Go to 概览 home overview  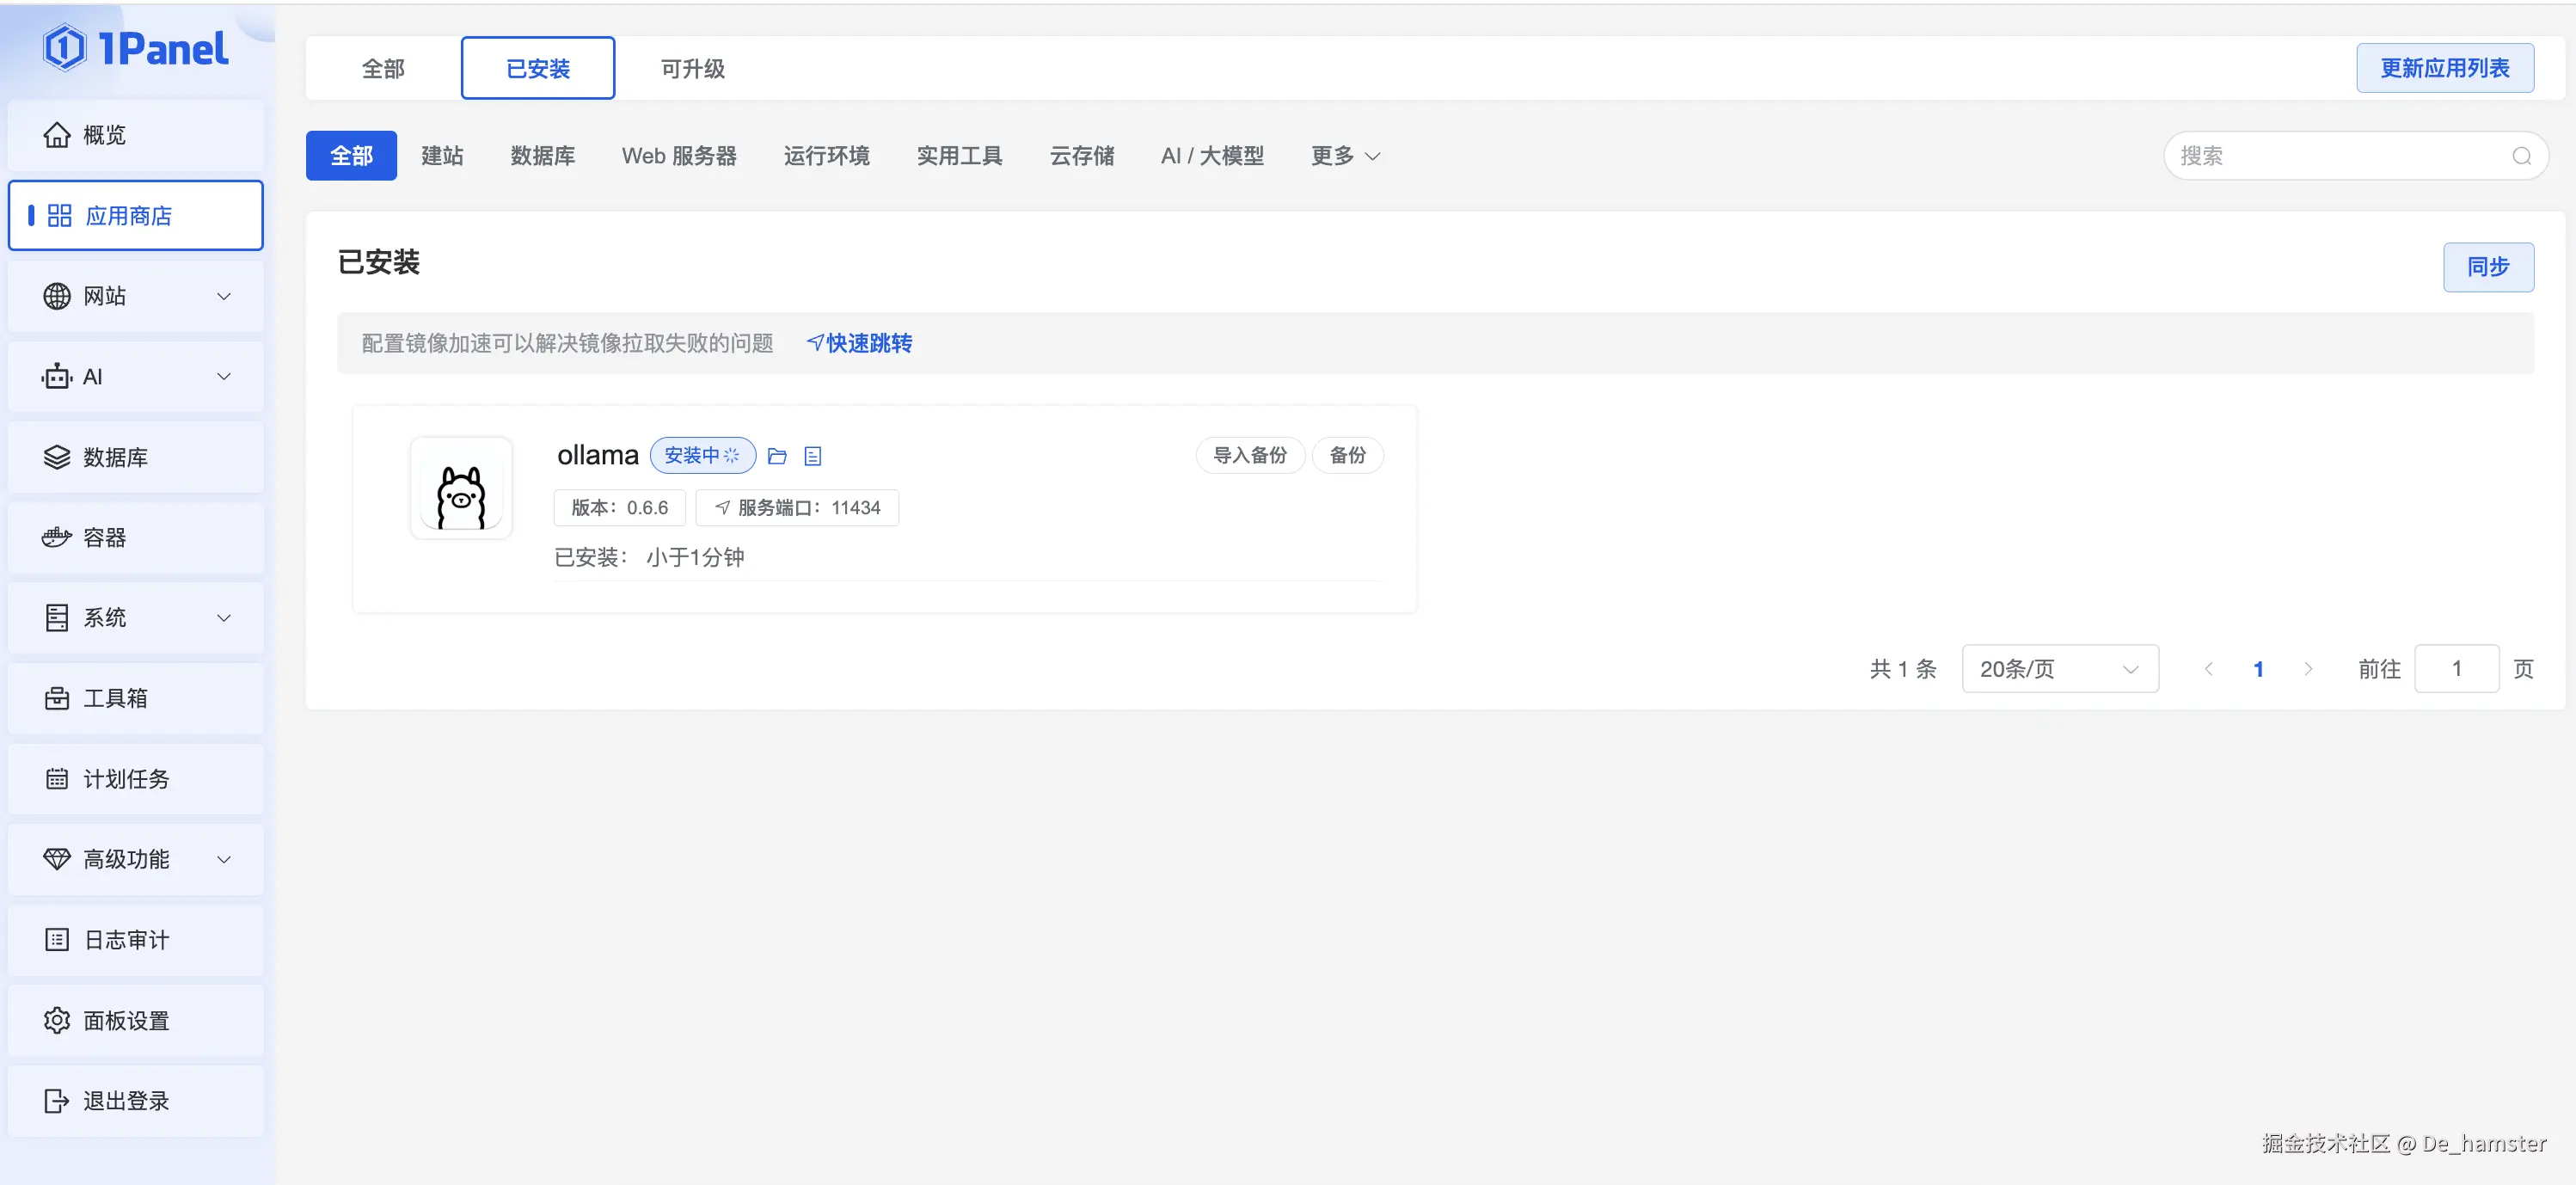click(136, 134)
